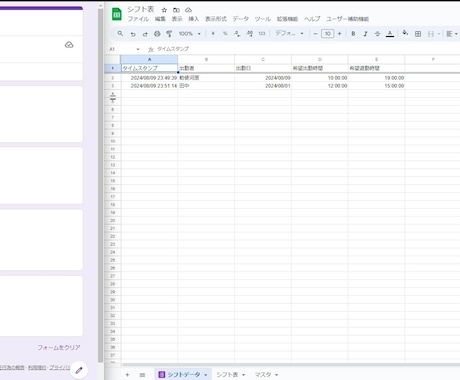Apply yen currency format
Screen dimensions: 460x380
(x=213, y=34)
